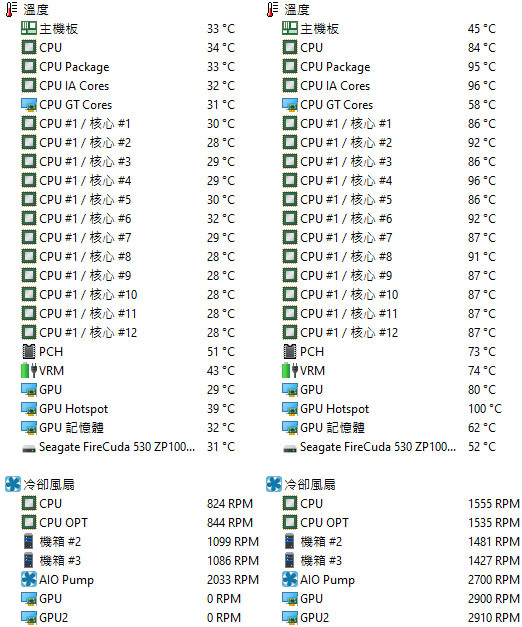
Task: Click the thermometer icon beside 溫度 in the idle readings
Action: click(12, 9)
